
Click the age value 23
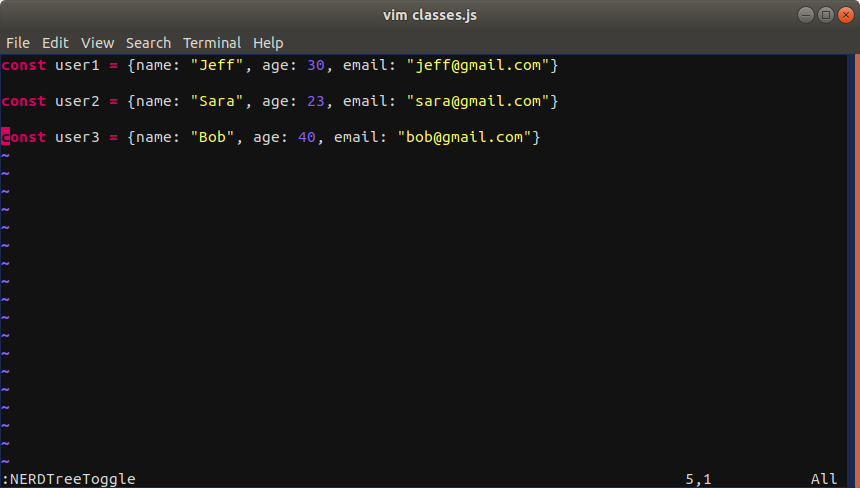click(316, 101)
